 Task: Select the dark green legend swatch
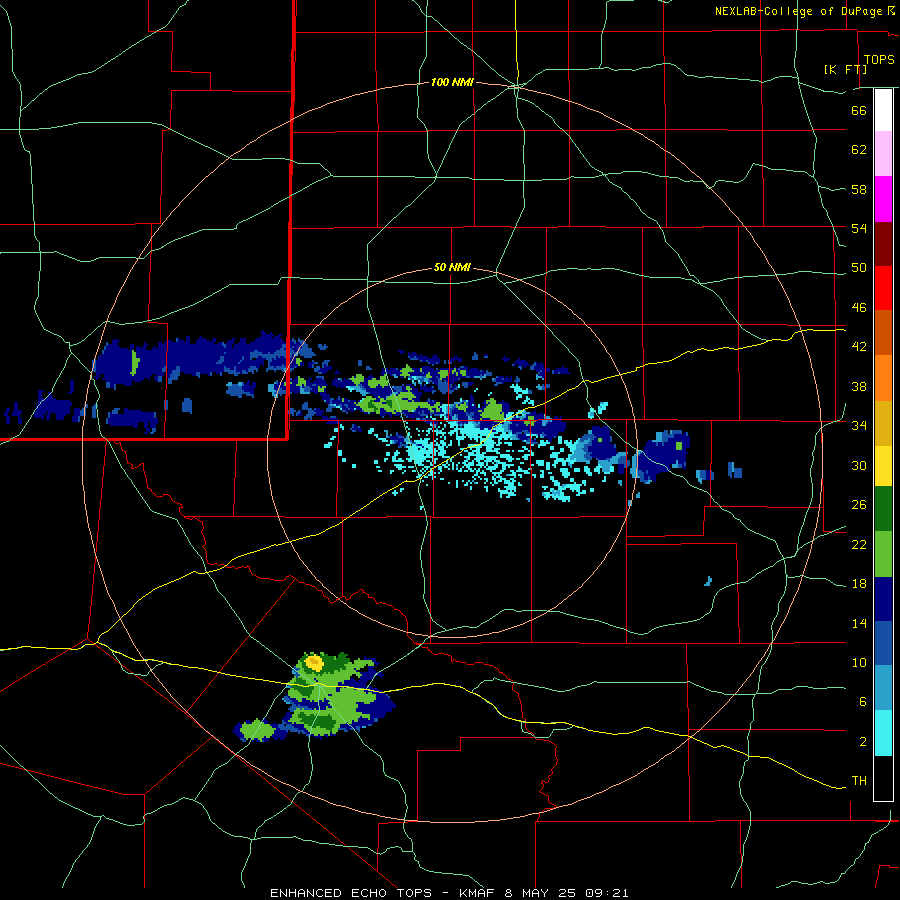click(x=883, y=509)
